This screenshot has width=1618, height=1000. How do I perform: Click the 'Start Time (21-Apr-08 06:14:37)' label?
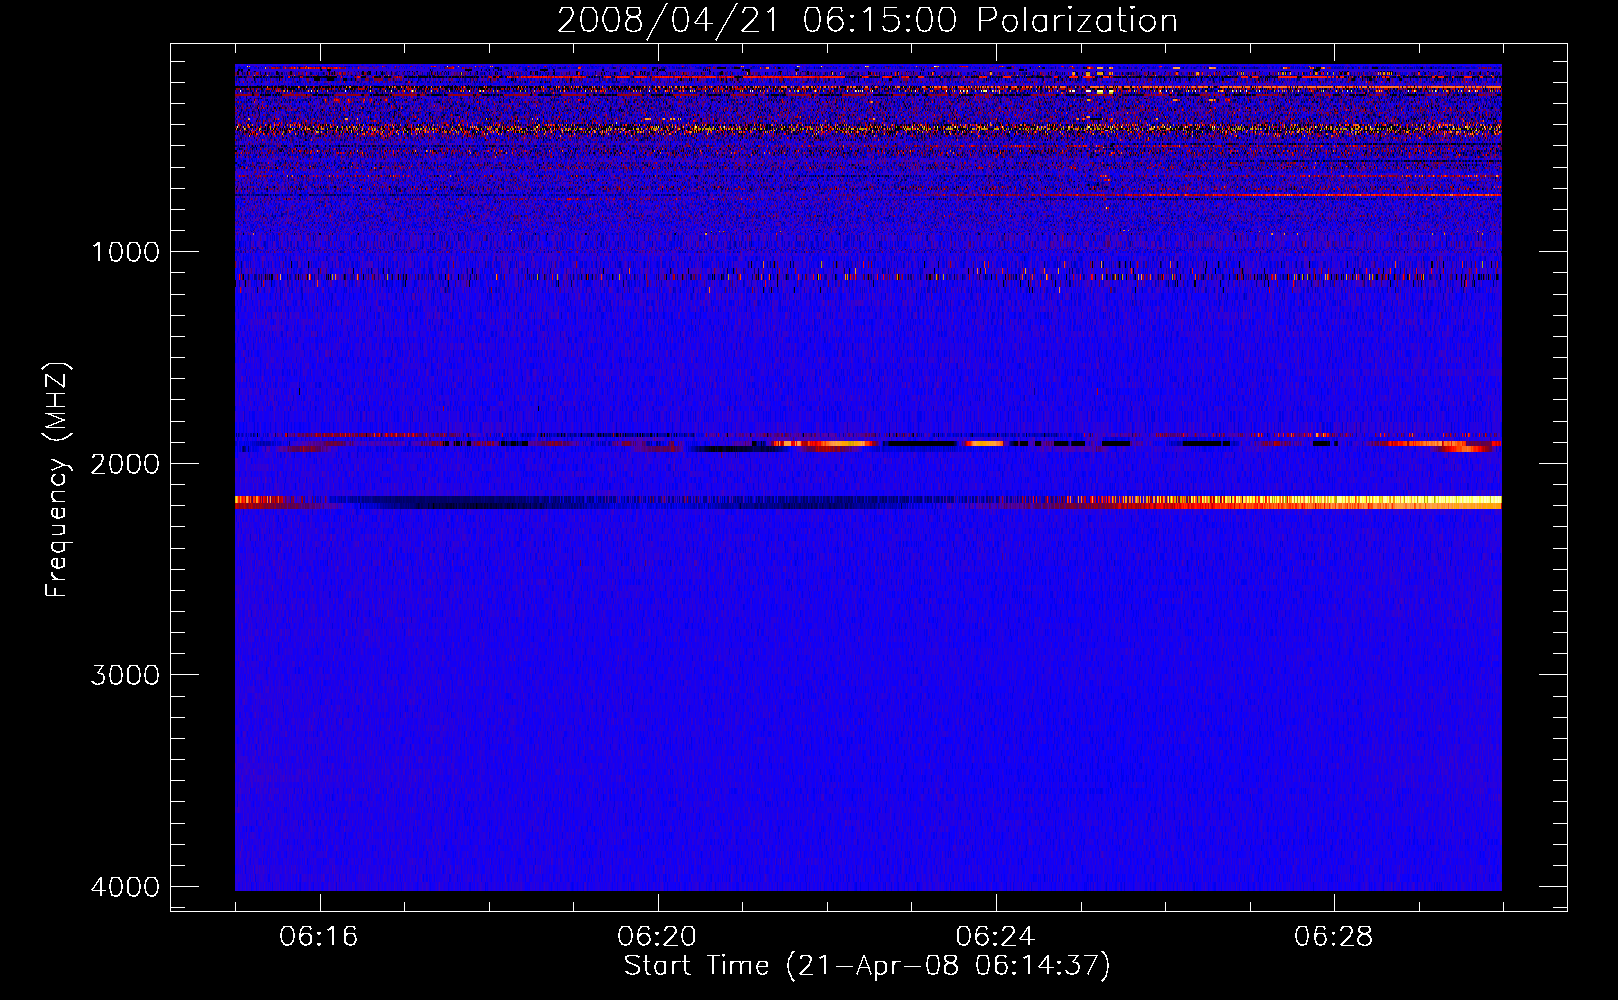867,966
